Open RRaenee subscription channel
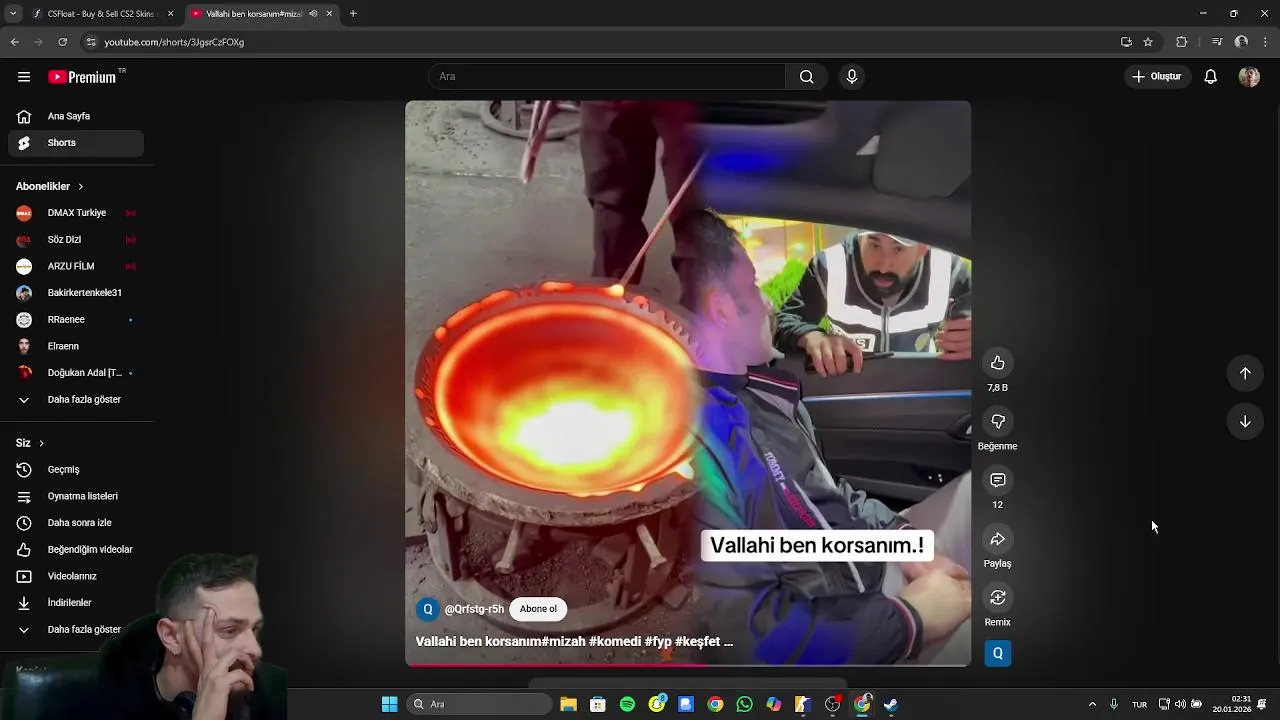The image size is (1280, 720). click(x=76, y=320)
